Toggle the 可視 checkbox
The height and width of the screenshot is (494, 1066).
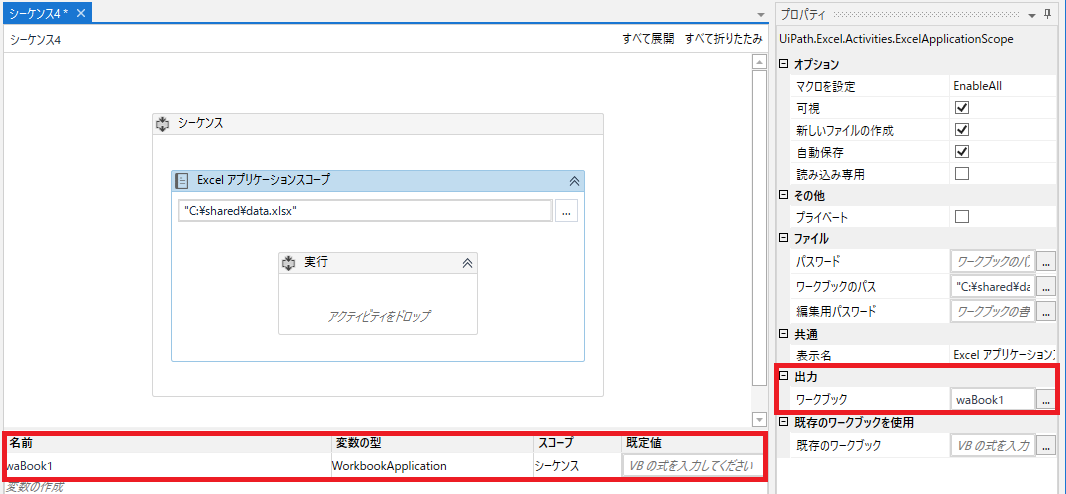[961, 108]
